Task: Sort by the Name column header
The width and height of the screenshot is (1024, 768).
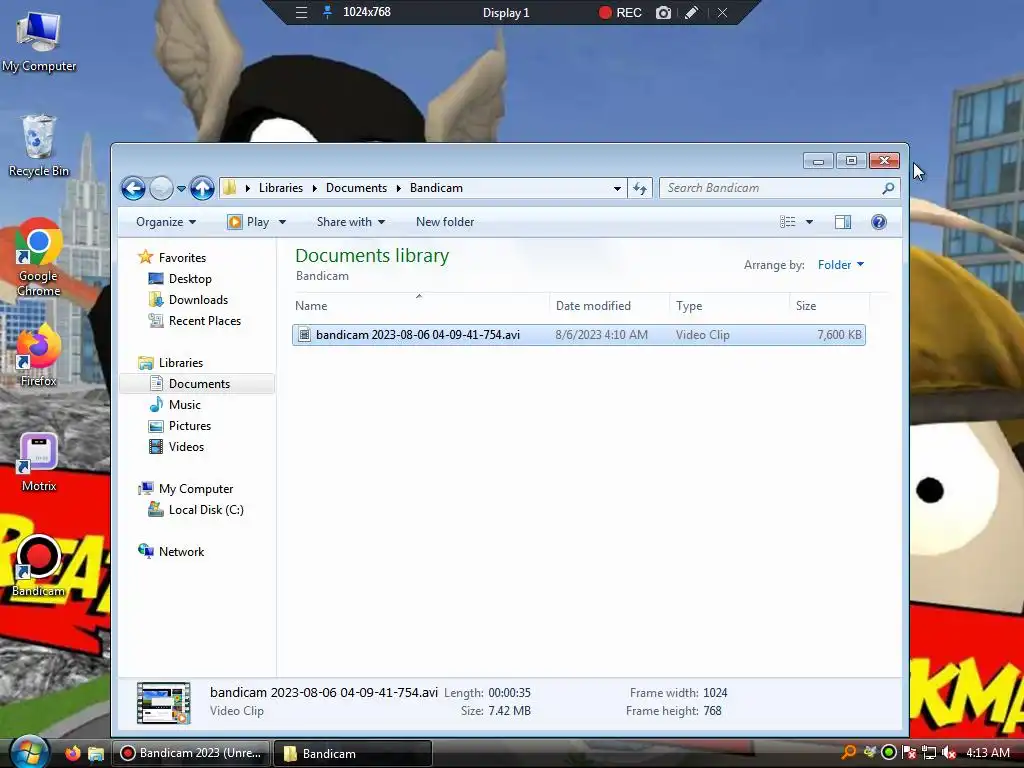Action: click(x=421, y=306)
